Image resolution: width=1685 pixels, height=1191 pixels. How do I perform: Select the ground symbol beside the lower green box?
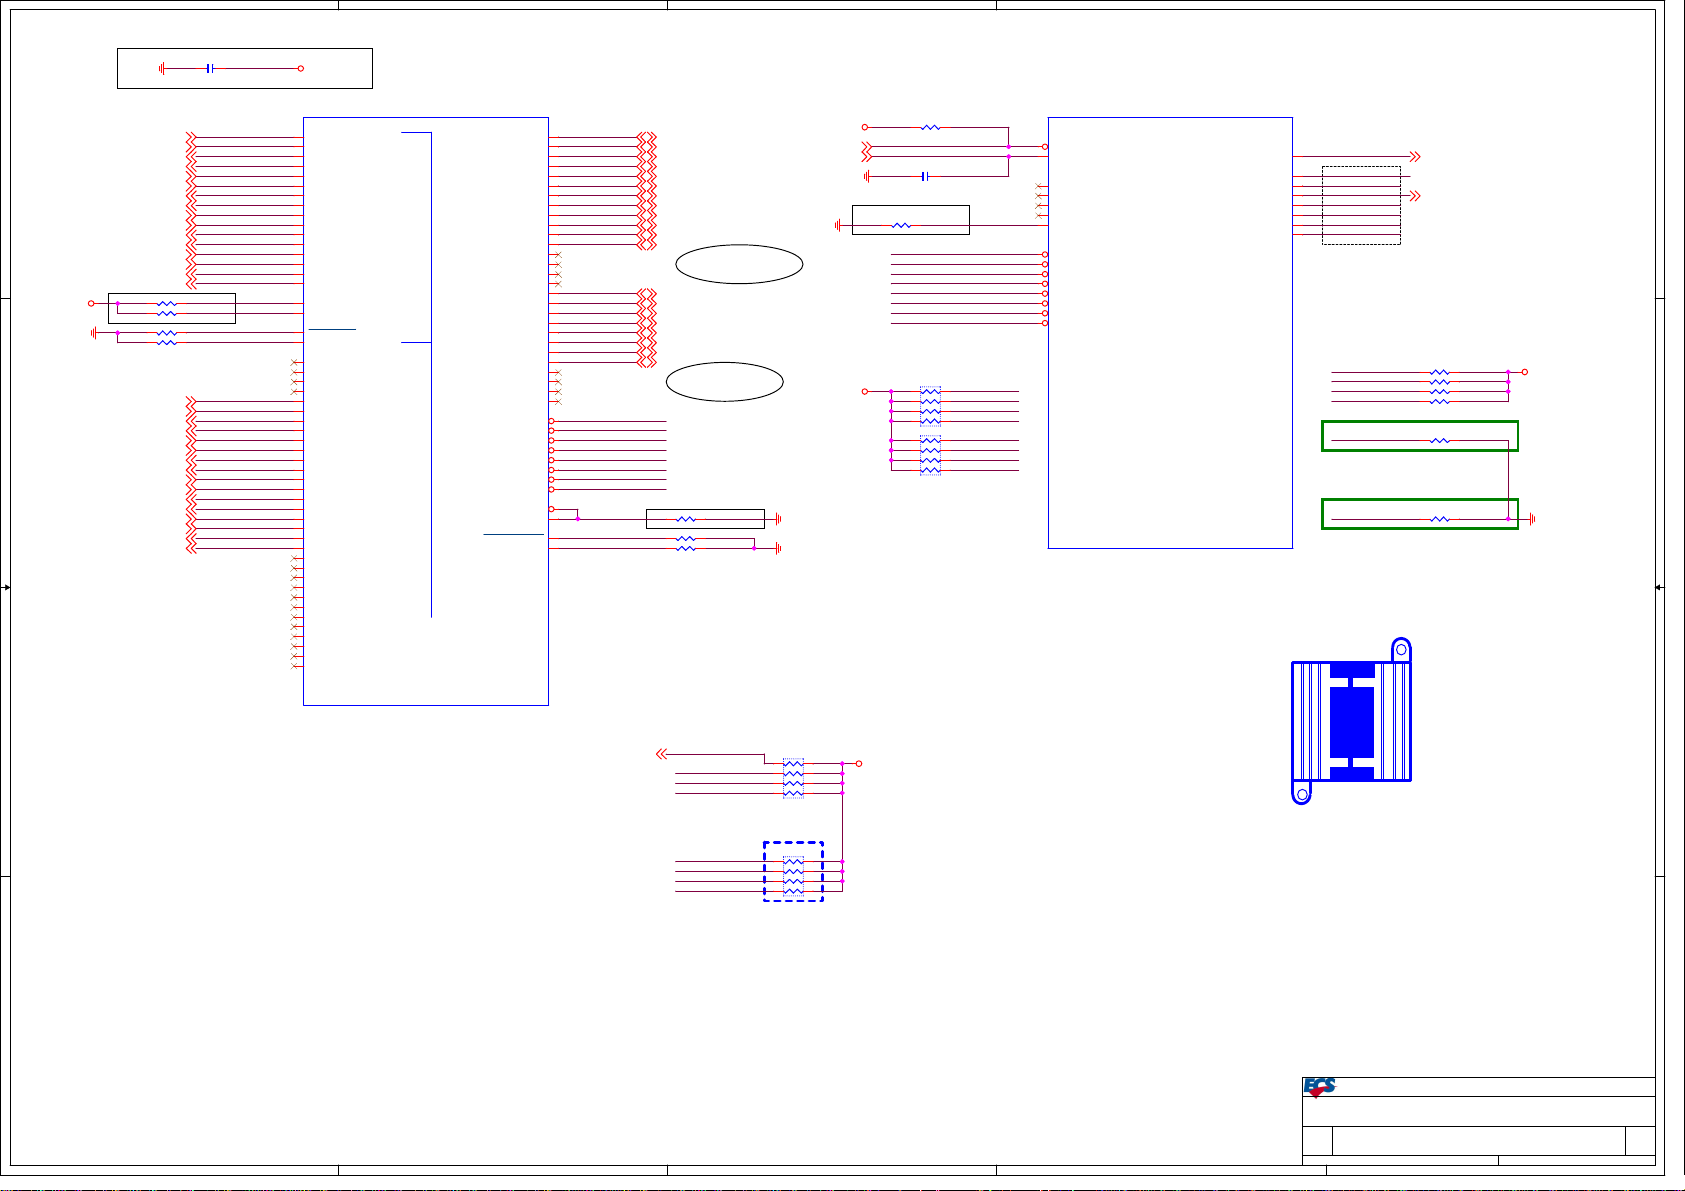tap(1531, 519)
